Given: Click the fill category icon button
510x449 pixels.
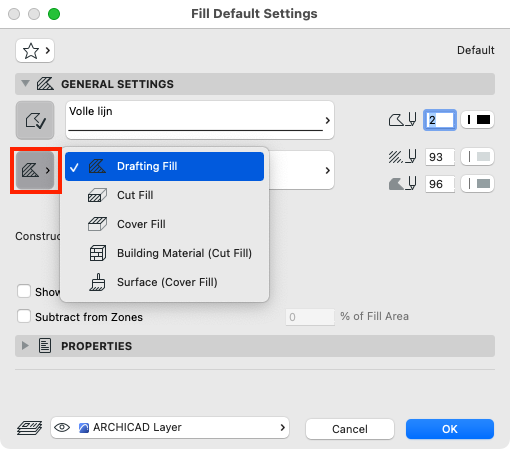Looking at the screenshot, I should (x=35, y=170).
